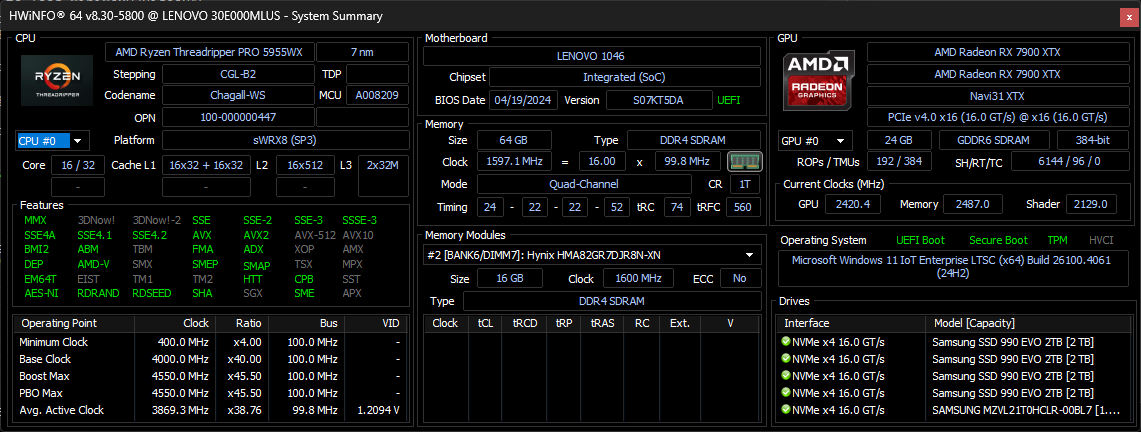Click the OPN value 100-000000447
The image size is (1141, 432).
click(x=237, y=116)
